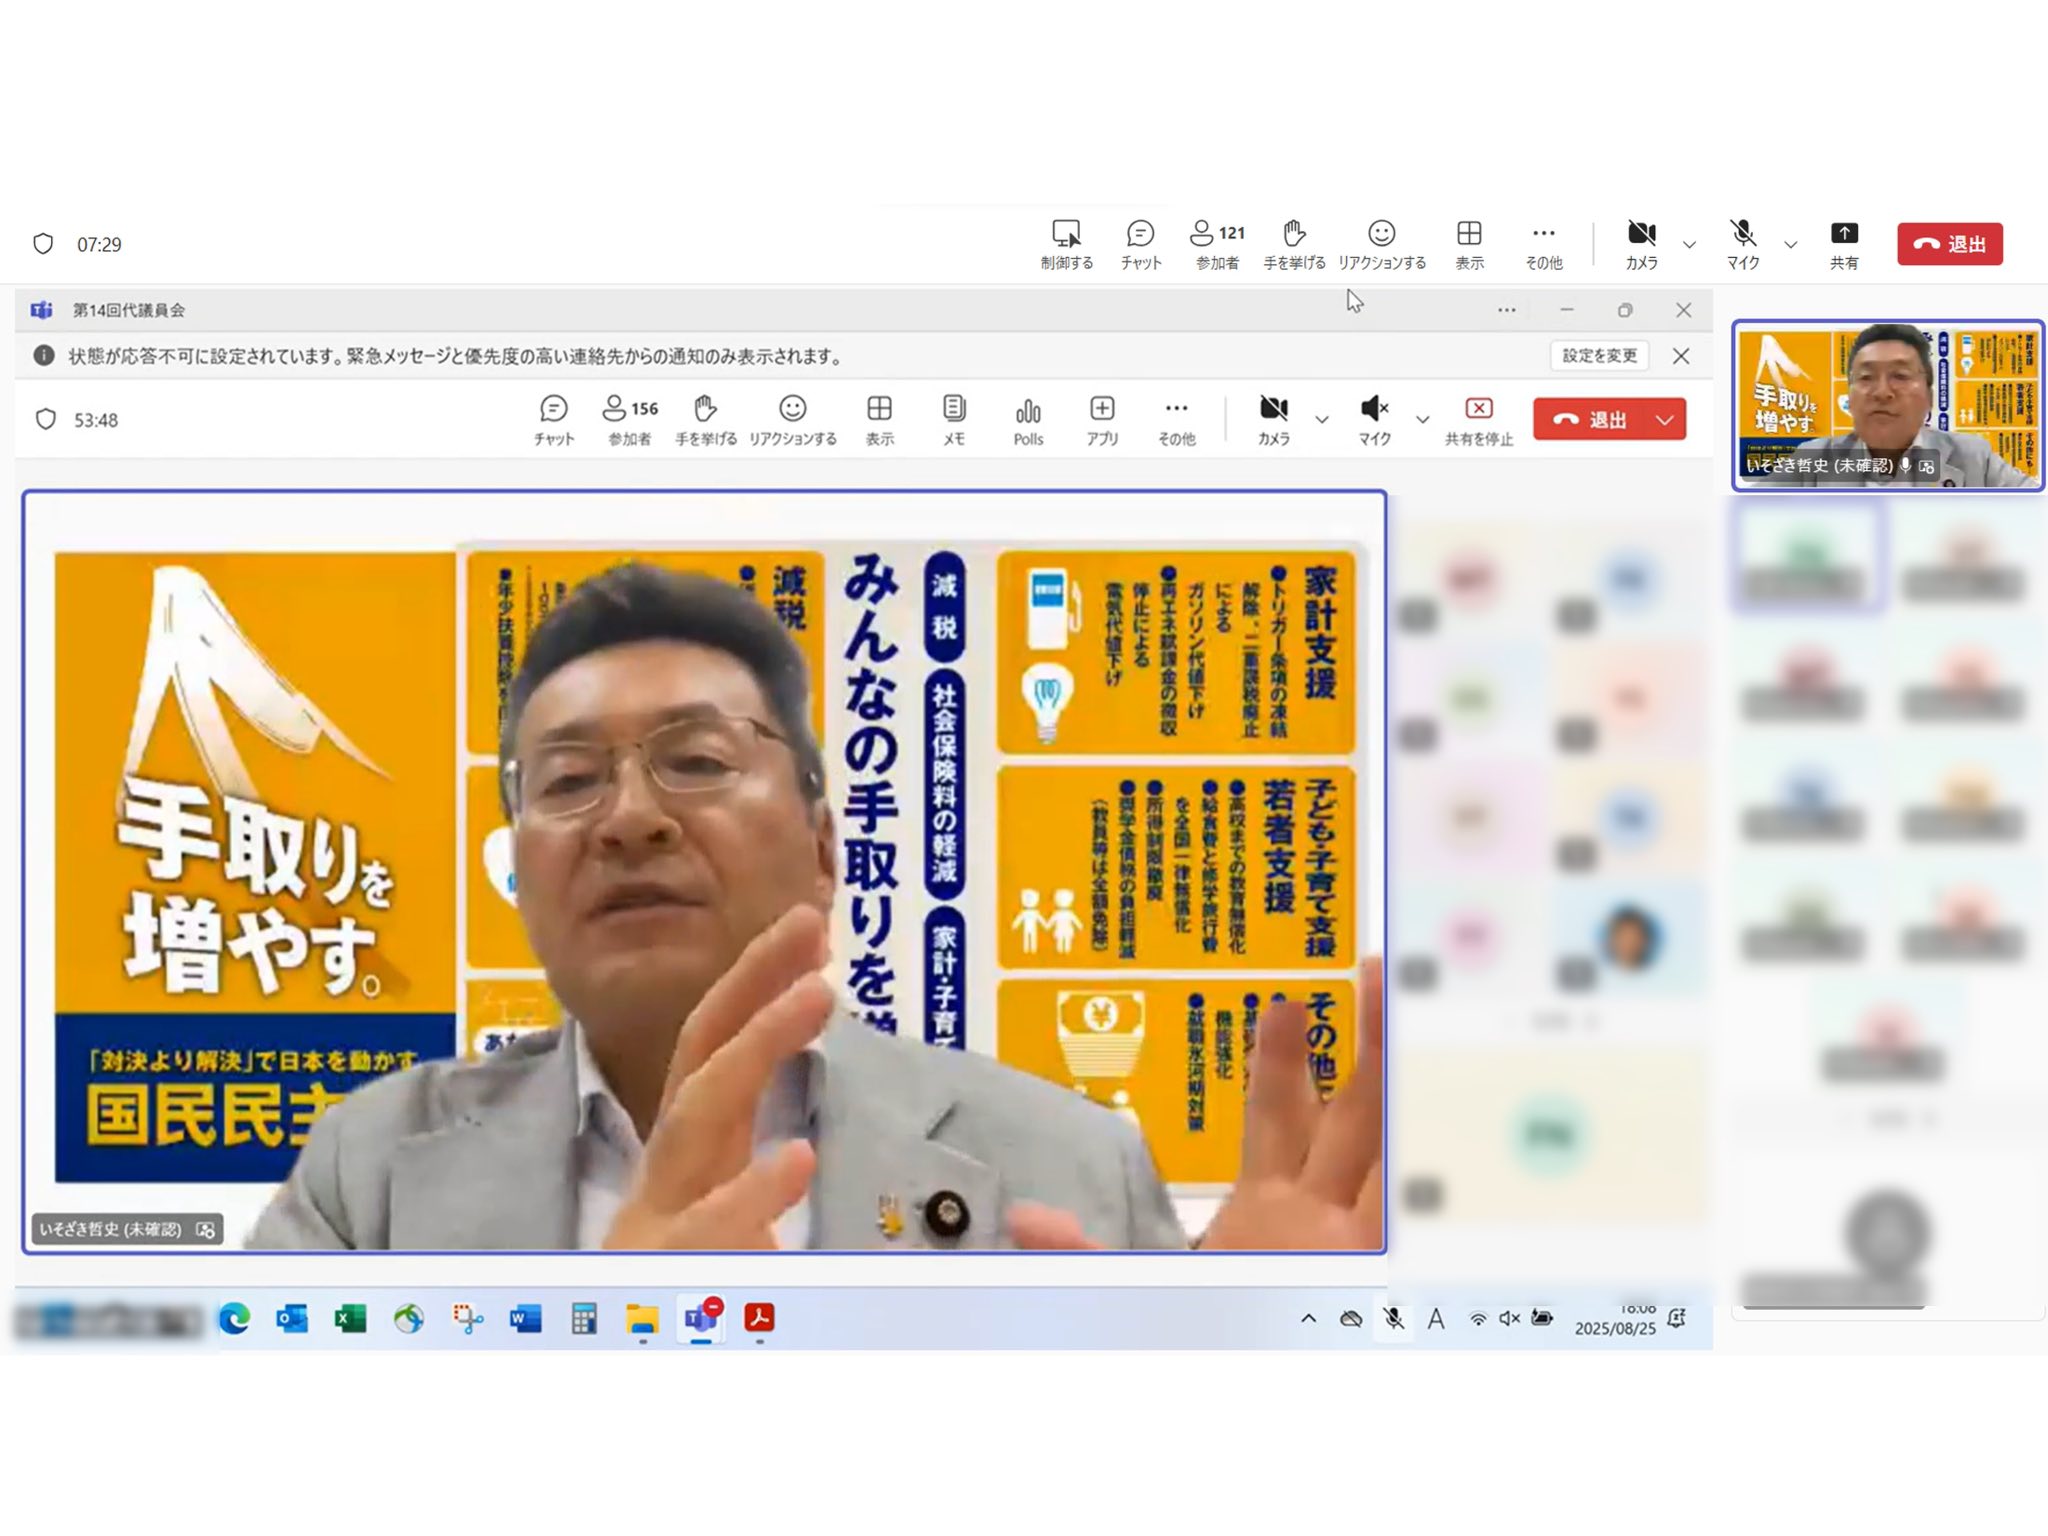The height and width of the screenshot is (1536, 2048).
Task: Expand the leave options arrow in shared window
Action: point(1665,420)
